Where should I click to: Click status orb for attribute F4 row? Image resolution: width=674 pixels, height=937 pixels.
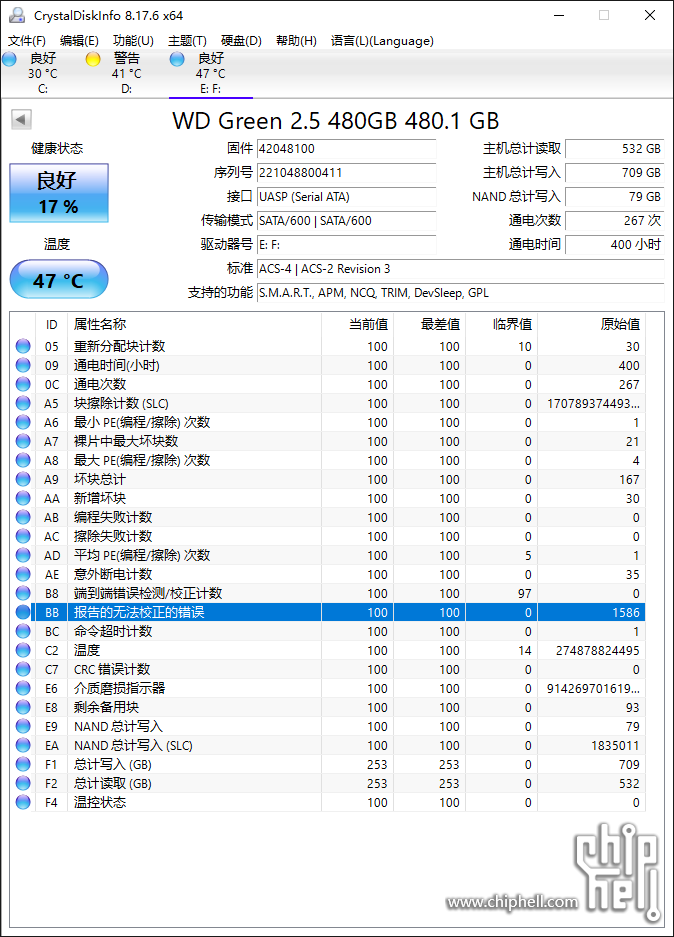(23, 802)
